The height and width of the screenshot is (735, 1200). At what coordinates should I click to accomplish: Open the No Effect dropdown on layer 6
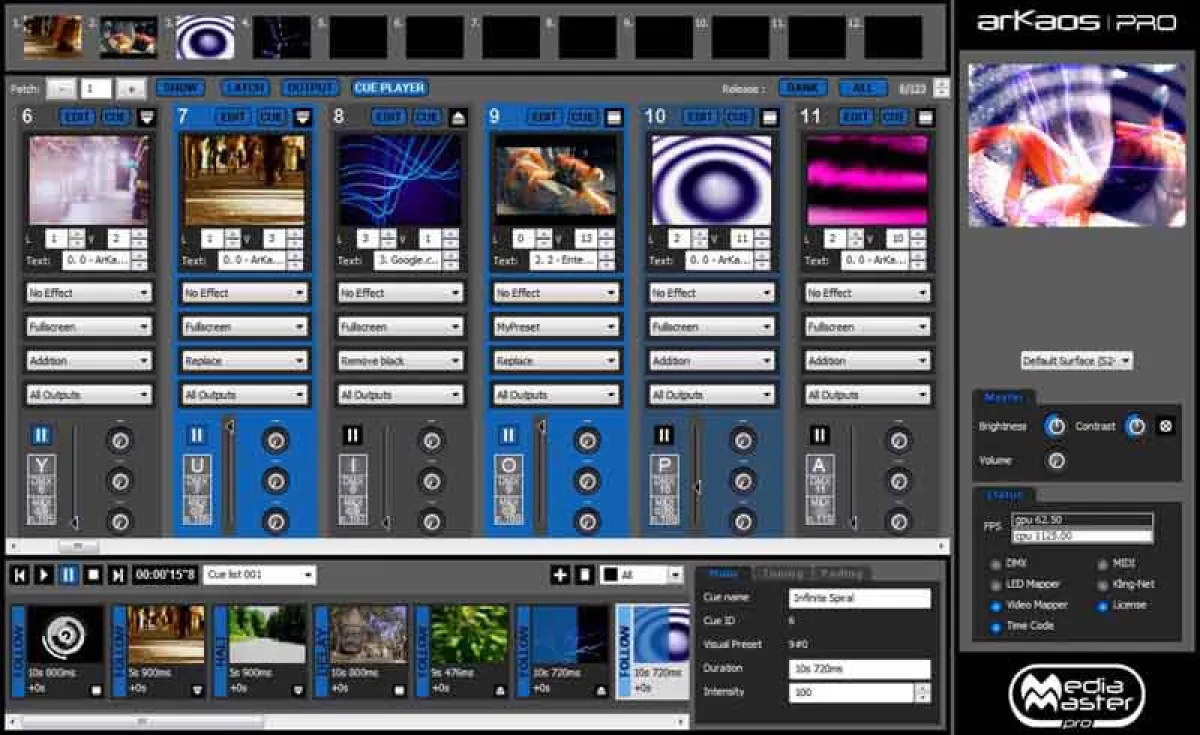point(88,292)
